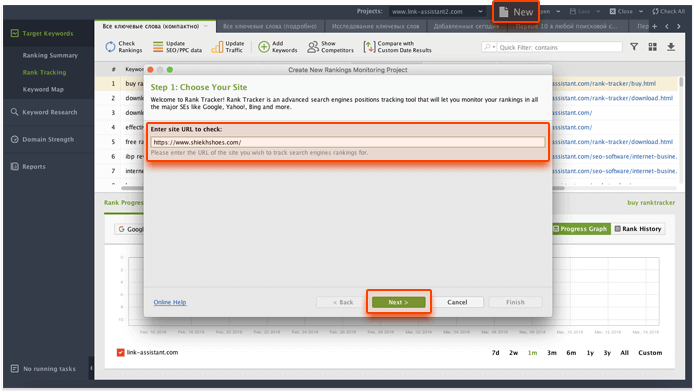This screenshot has width=694, height=392.
Task: Click Close in the top toolbar
Action: click(621, 12)
